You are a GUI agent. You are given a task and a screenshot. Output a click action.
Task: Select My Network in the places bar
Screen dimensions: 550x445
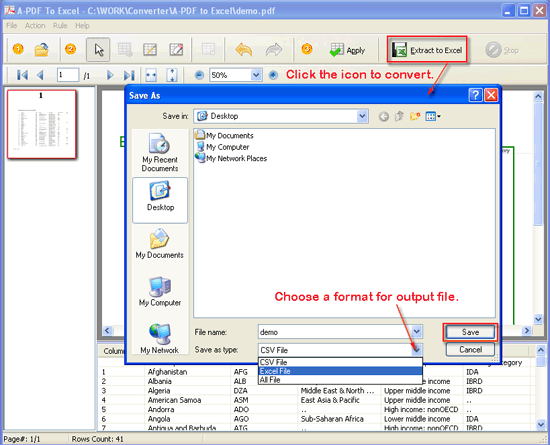point(160,338)
